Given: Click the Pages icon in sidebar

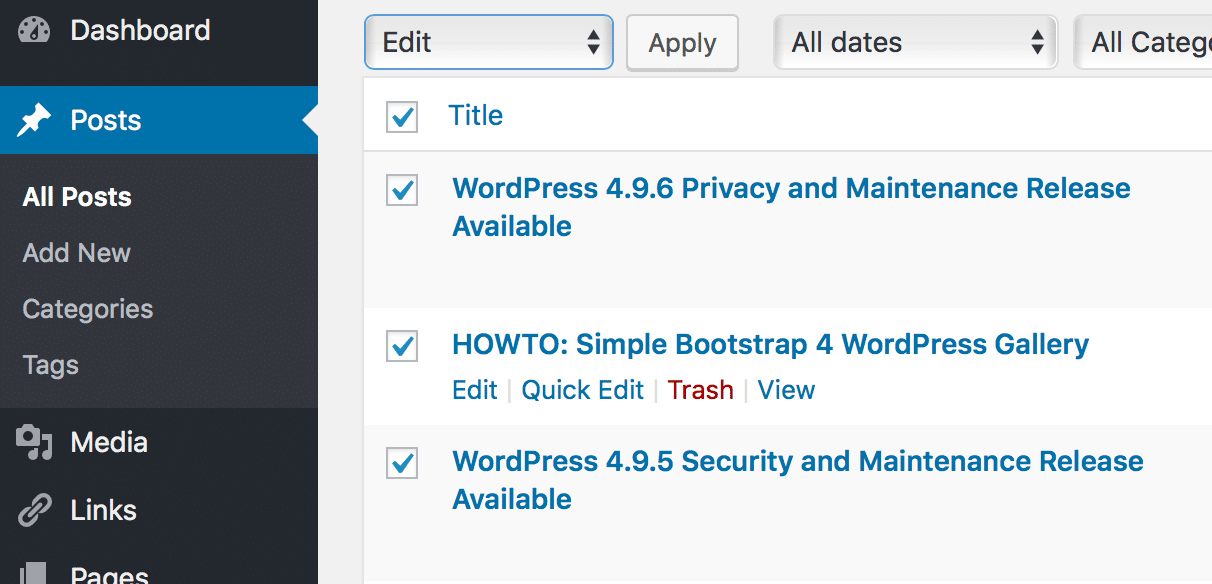Looking at the screenshot, I should click(34, 572).
